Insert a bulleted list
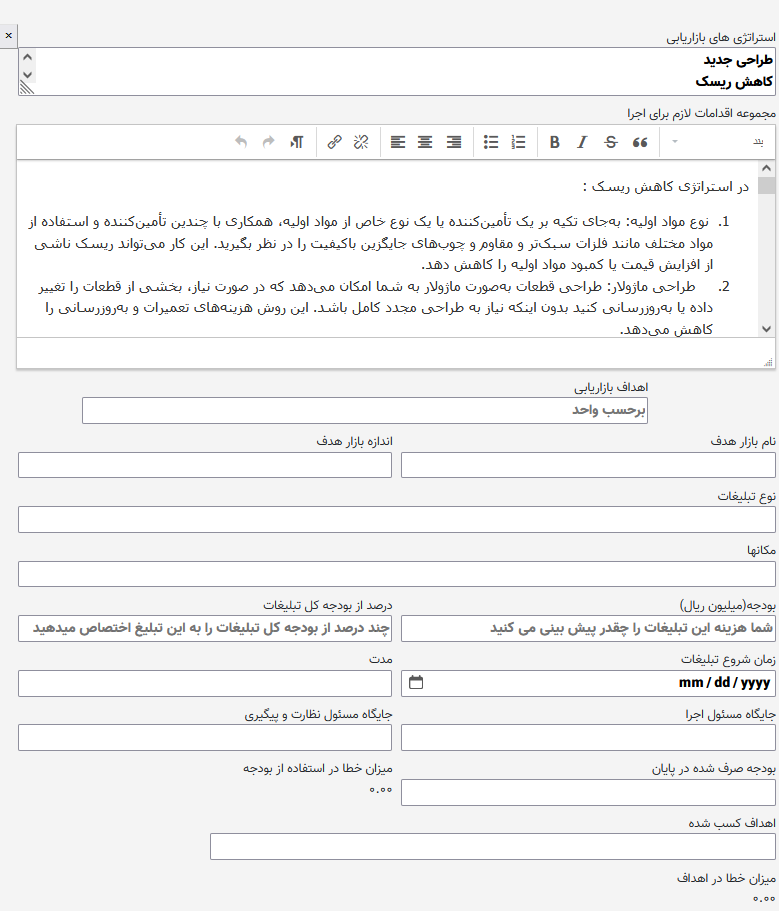The height and width of the screenshot is (911, 779). (x=491, y=142)
